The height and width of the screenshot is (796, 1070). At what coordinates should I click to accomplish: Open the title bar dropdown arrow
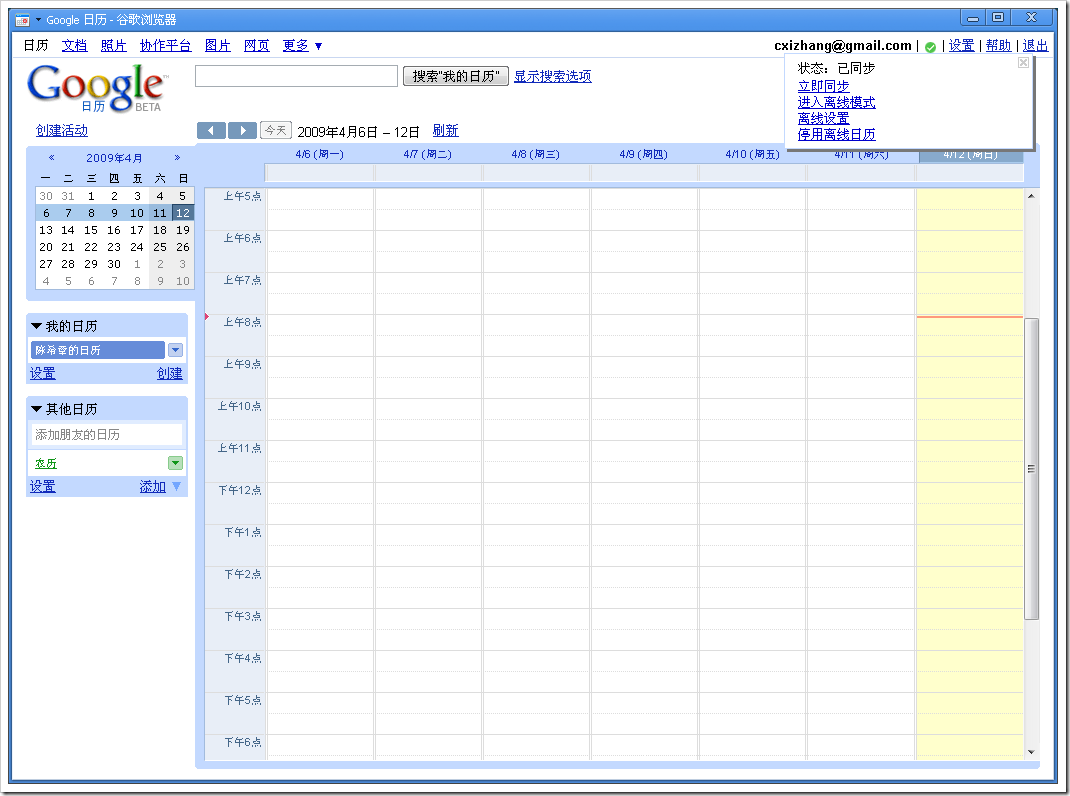[x=38, y=20]
